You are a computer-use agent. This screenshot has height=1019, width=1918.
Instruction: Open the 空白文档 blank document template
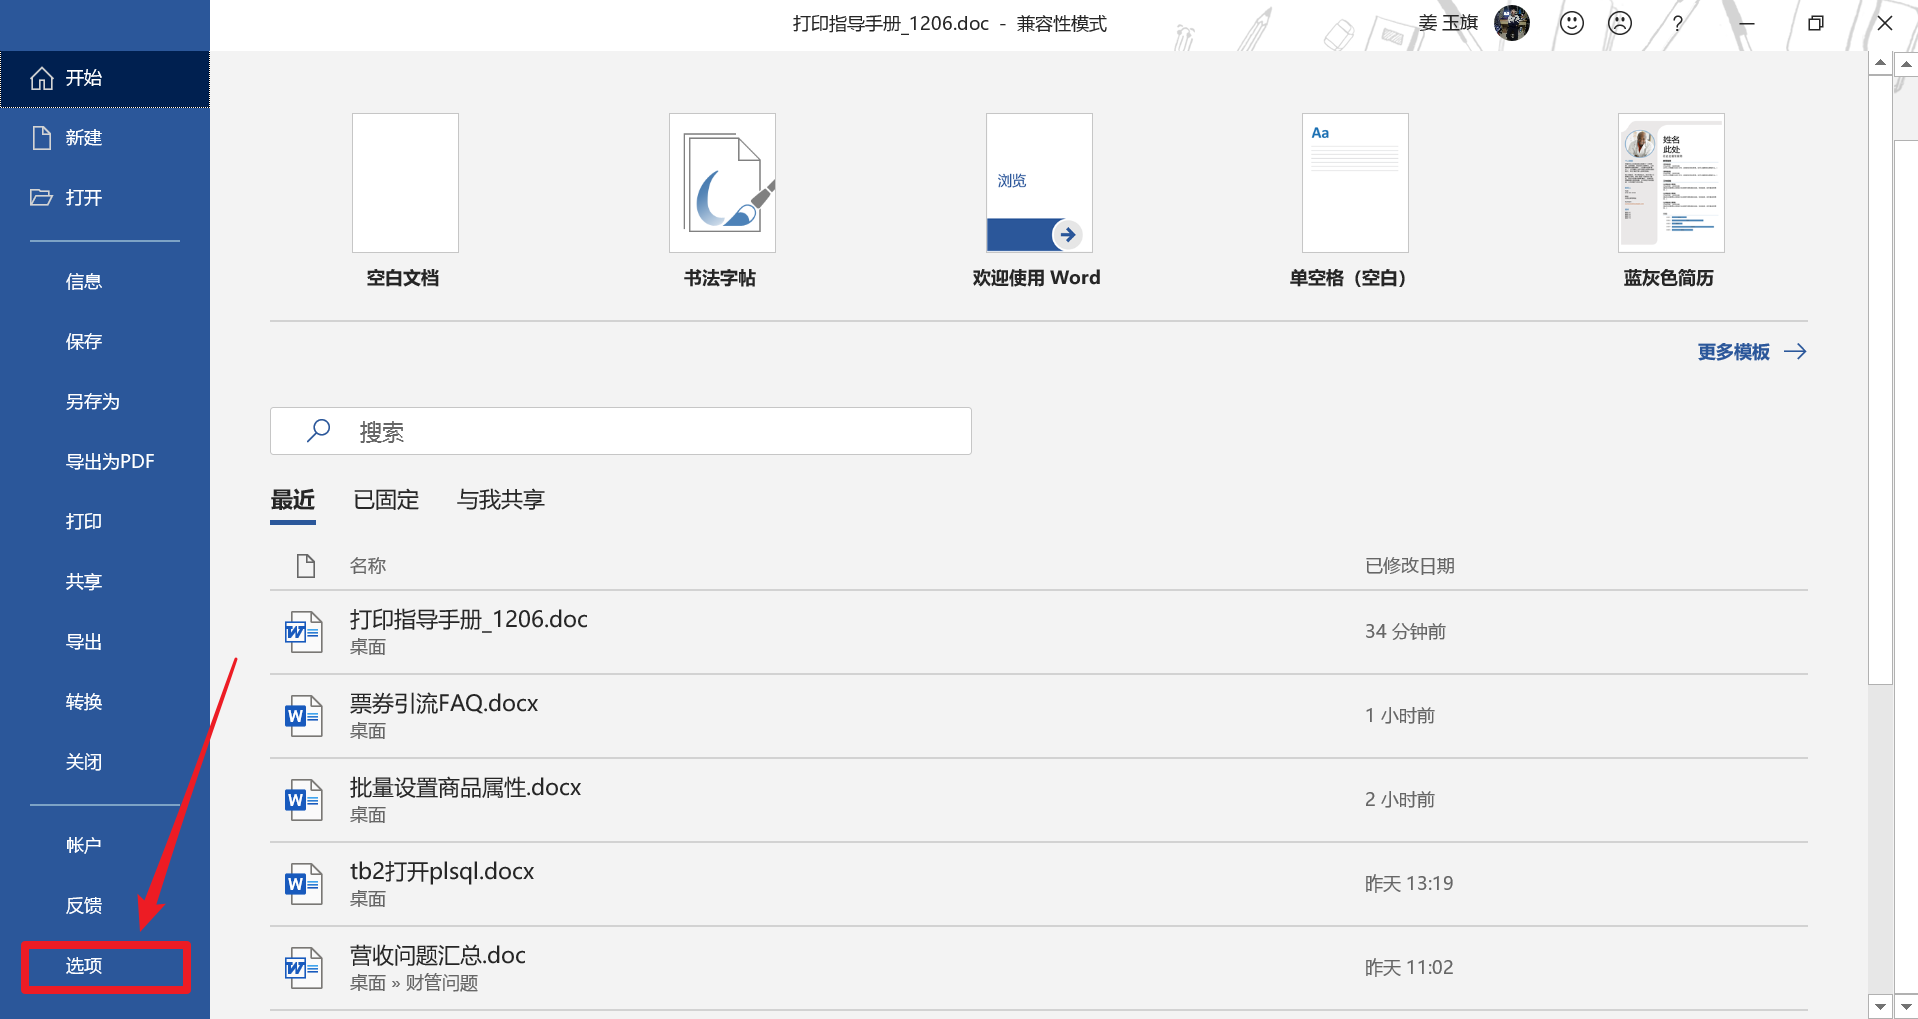tap(405, 183)
